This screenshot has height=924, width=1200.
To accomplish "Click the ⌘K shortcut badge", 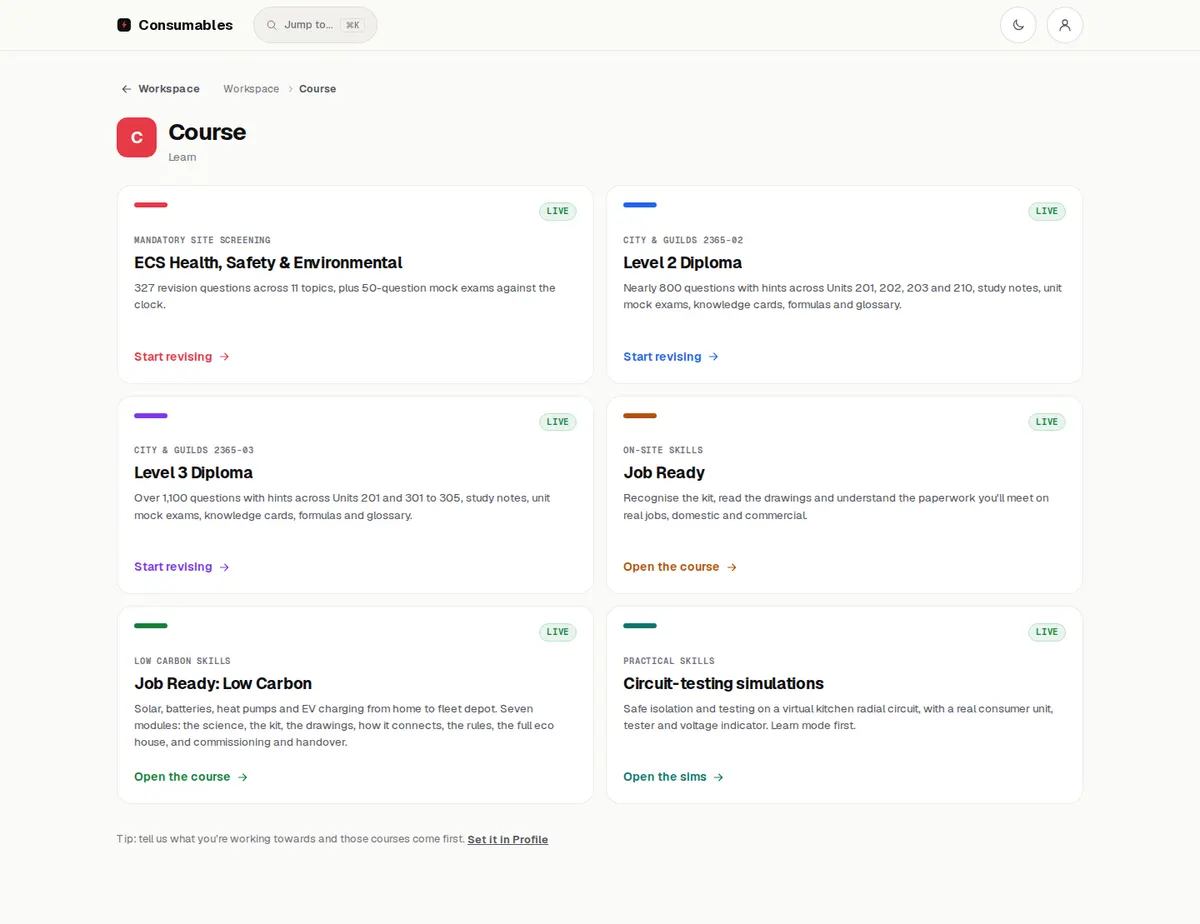I will pos(352,25).
